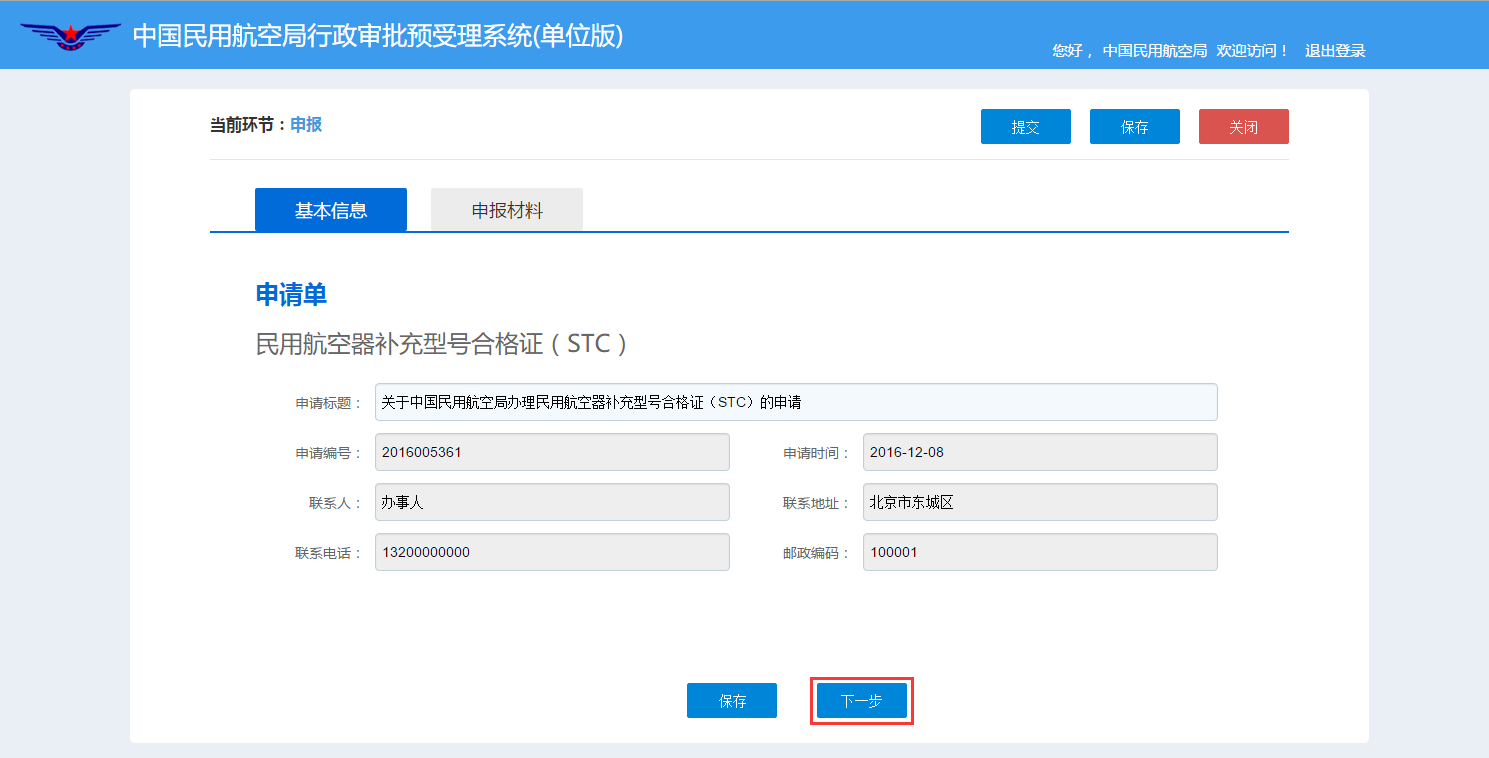1489x758 pixels.
Task: Open the 申报材料 tab
Action: click(507, 210)
